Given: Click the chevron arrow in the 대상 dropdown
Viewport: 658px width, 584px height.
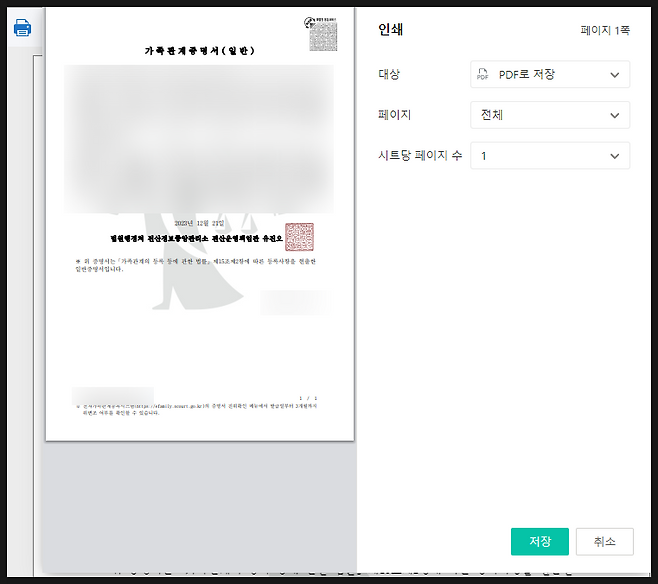Looking at the screenshot, I should pos(614,75).
